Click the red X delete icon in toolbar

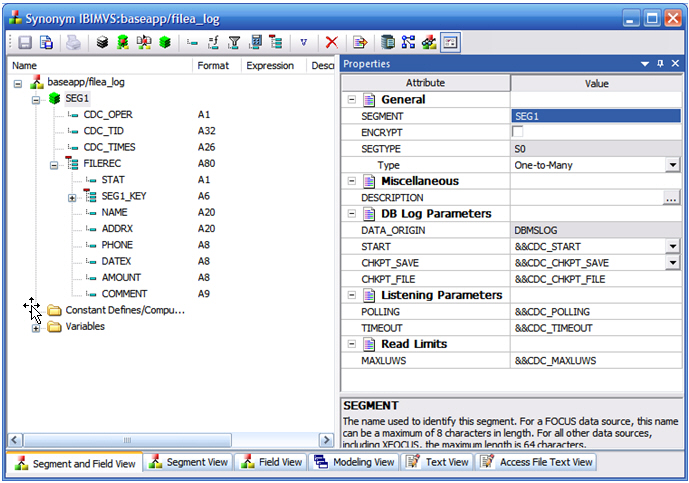pyautogui.click(x=331, y=43)
